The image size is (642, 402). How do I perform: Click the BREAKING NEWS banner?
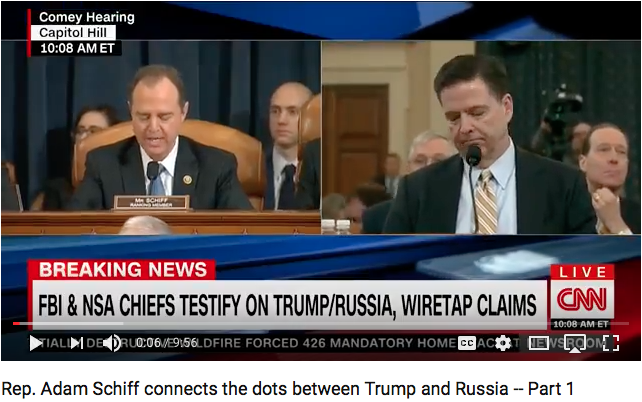(x=122, y=270)
